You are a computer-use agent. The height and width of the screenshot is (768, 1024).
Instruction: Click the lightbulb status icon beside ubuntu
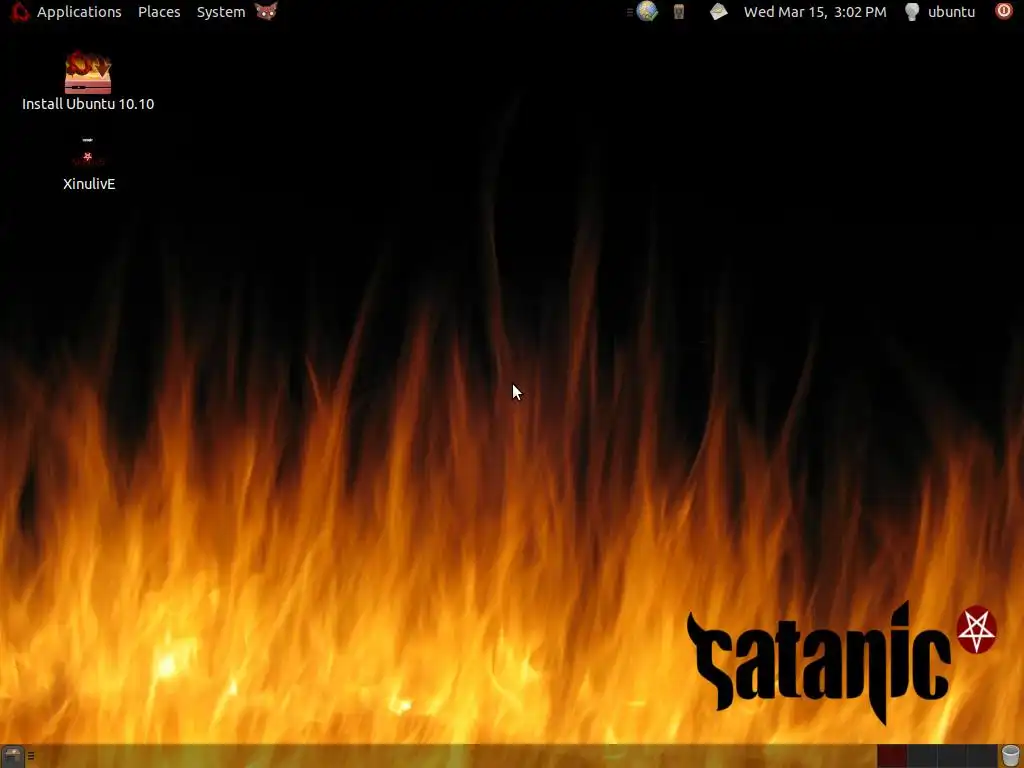[912, 12]
